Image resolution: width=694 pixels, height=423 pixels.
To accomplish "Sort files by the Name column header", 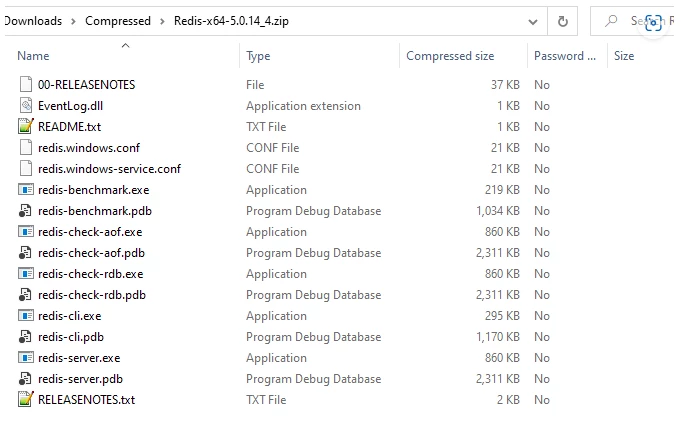I will point(33,56).
